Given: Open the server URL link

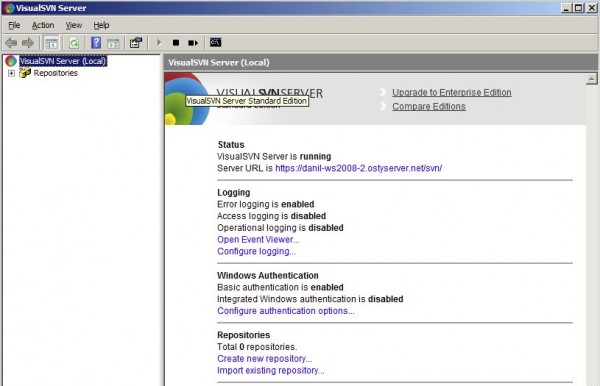Looking at the screenshot, I should [359, 168].
